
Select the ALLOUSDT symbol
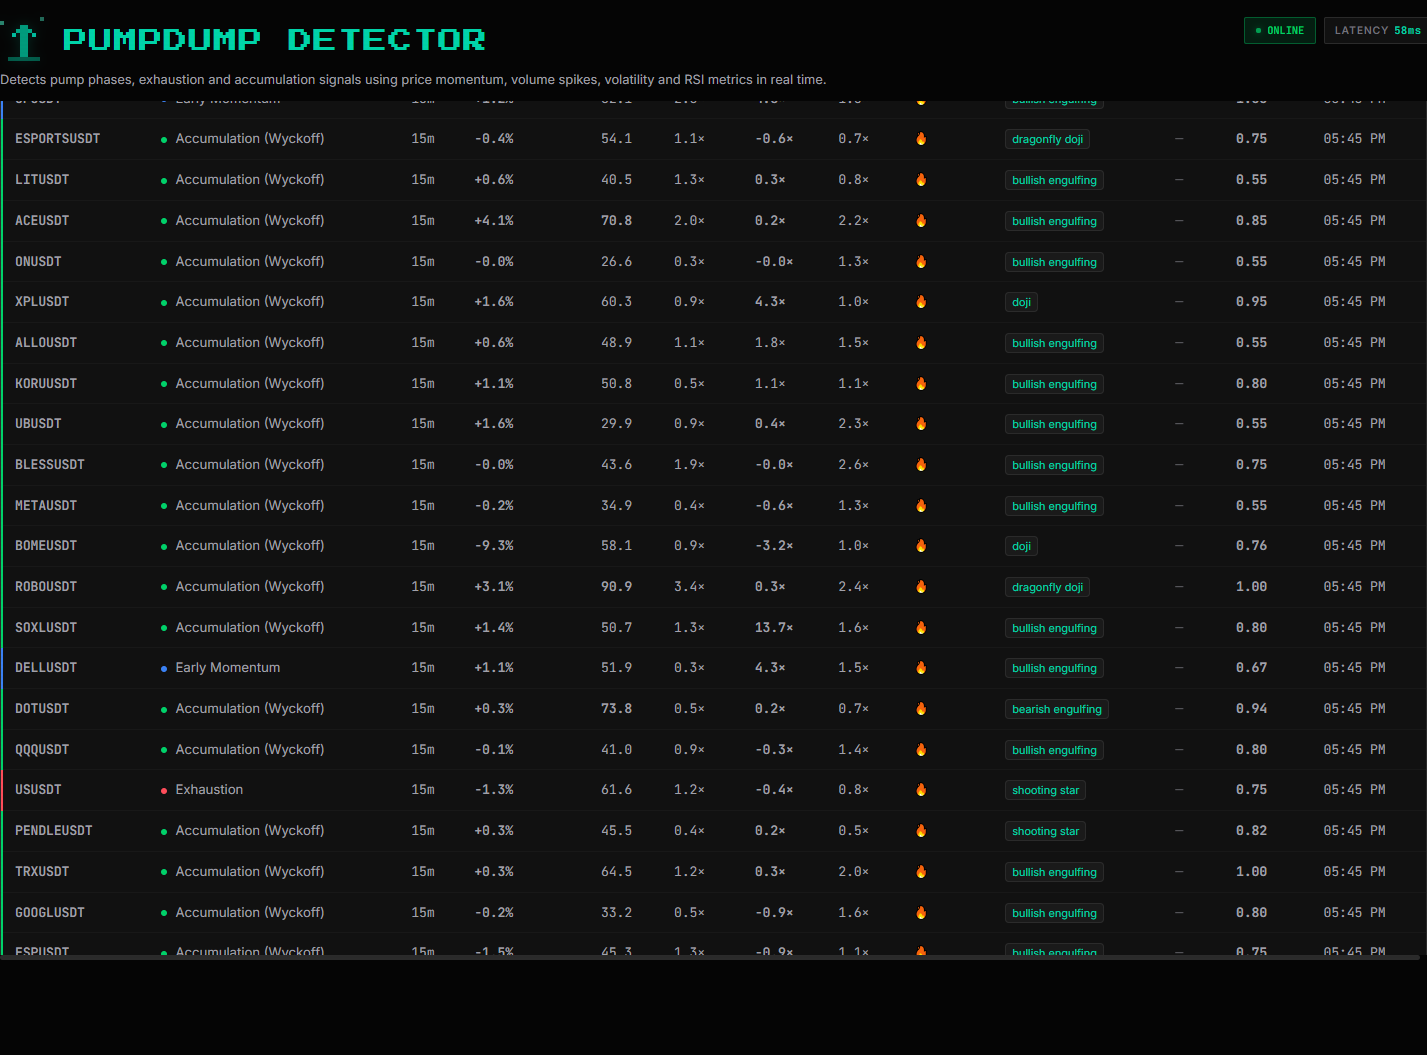(x=46, y=343)
